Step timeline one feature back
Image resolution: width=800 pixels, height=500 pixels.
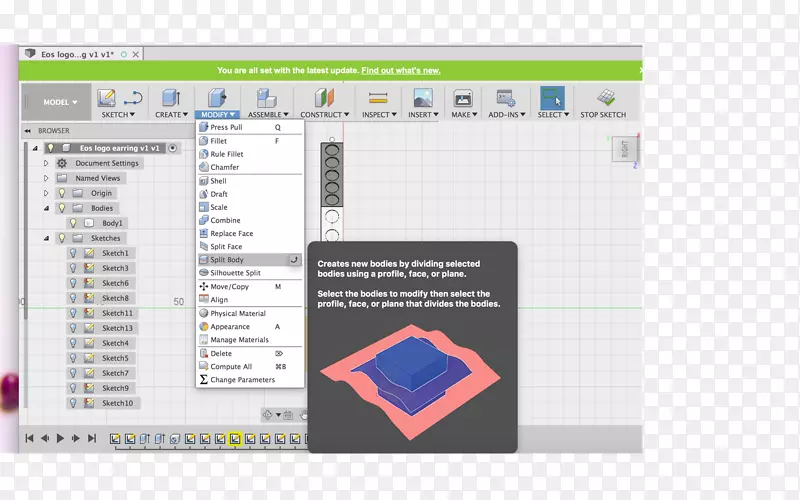[45, 438]
